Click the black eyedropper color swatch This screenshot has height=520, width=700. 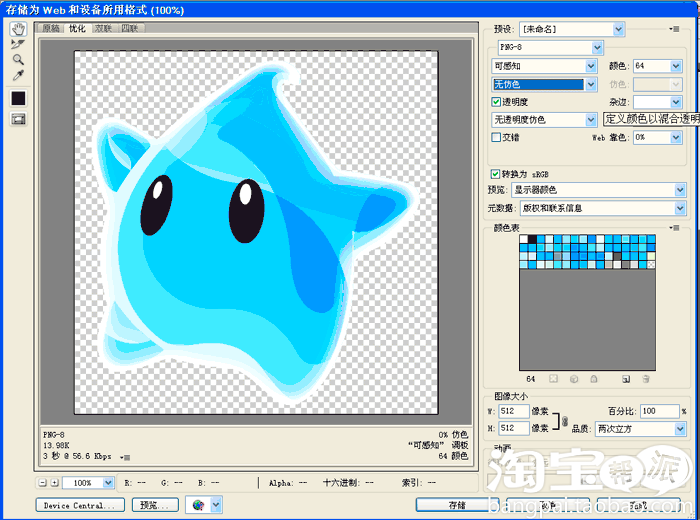coord(18,99)
